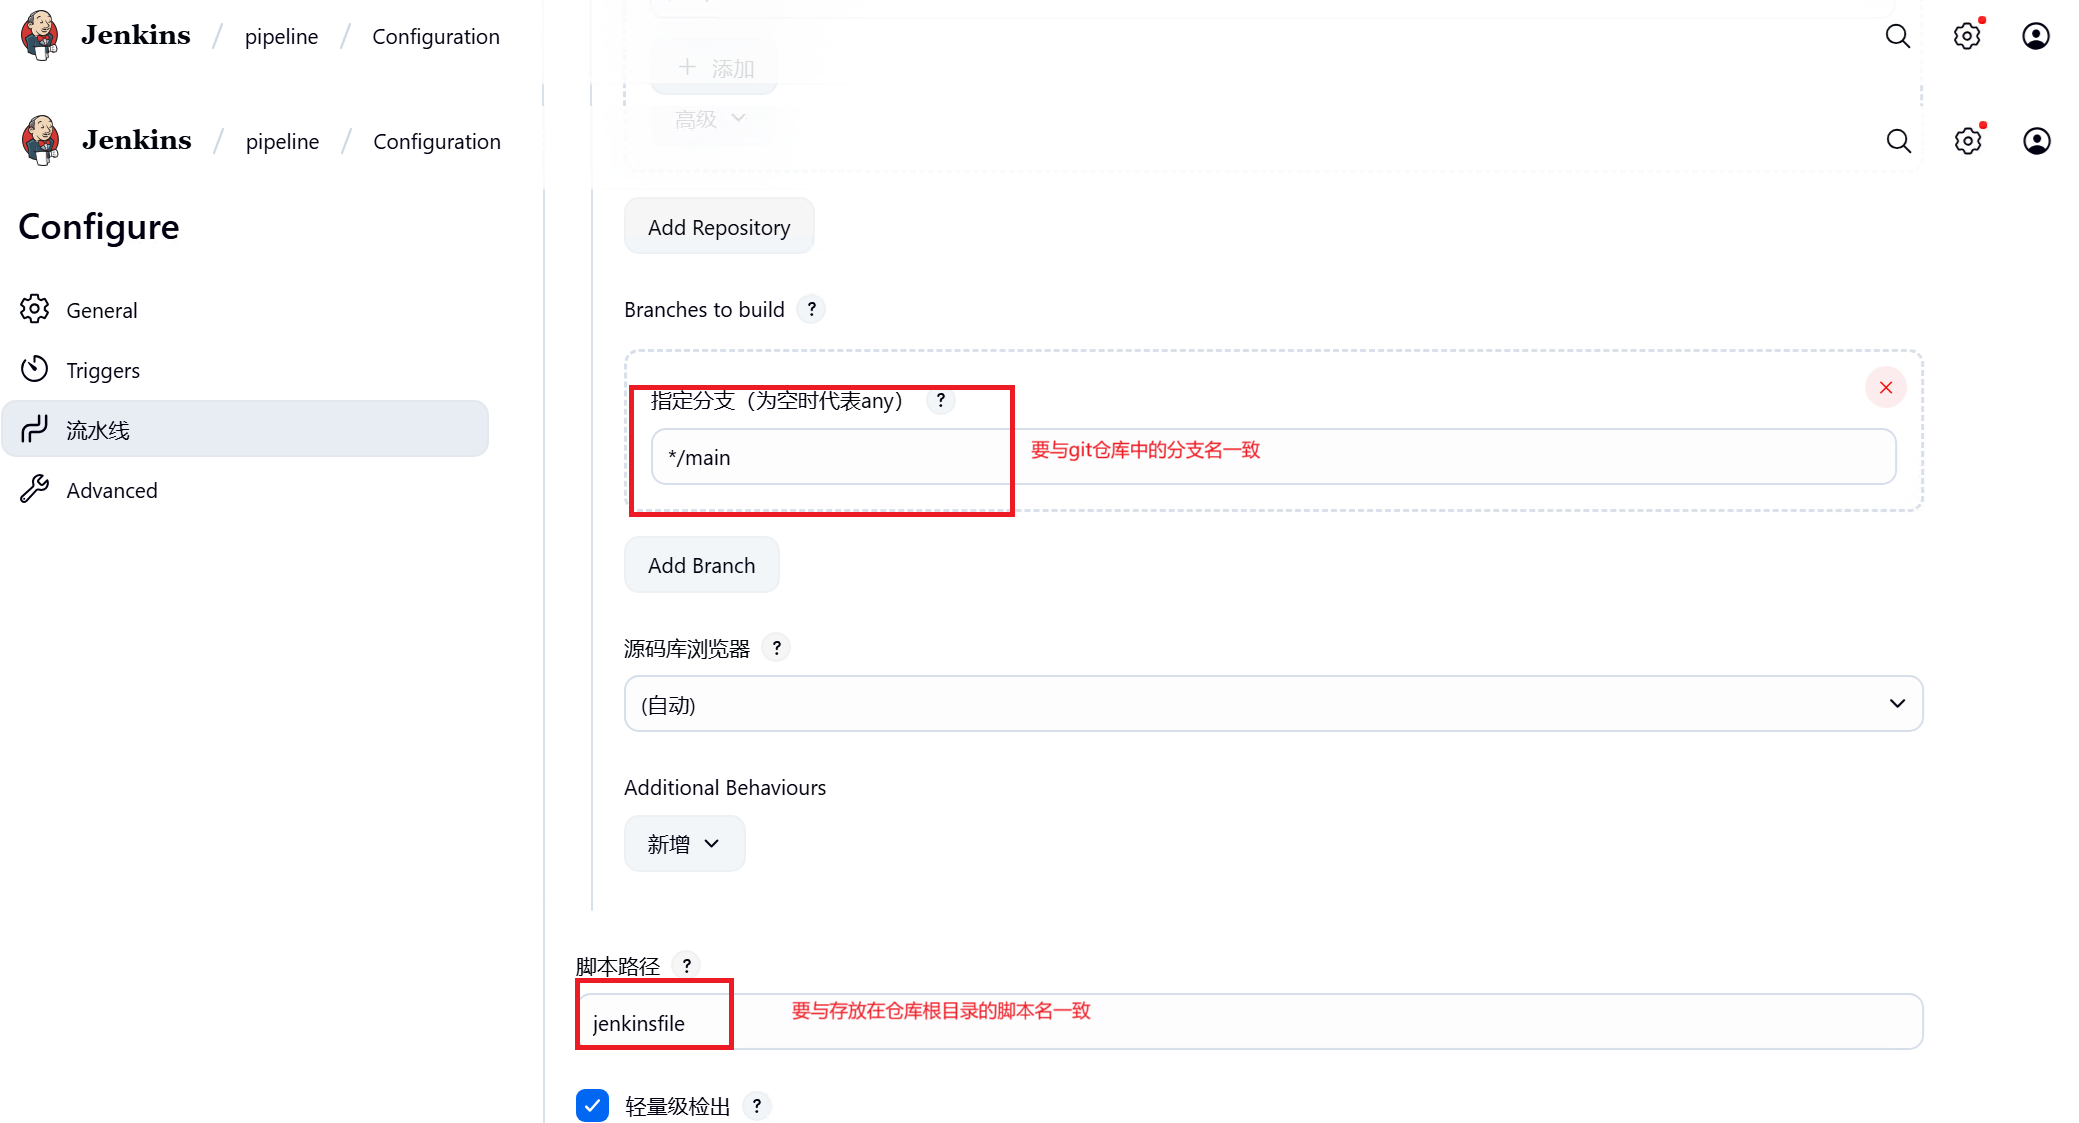
Task: Open settings gear icon in lower header
Action: point(1967,141)
